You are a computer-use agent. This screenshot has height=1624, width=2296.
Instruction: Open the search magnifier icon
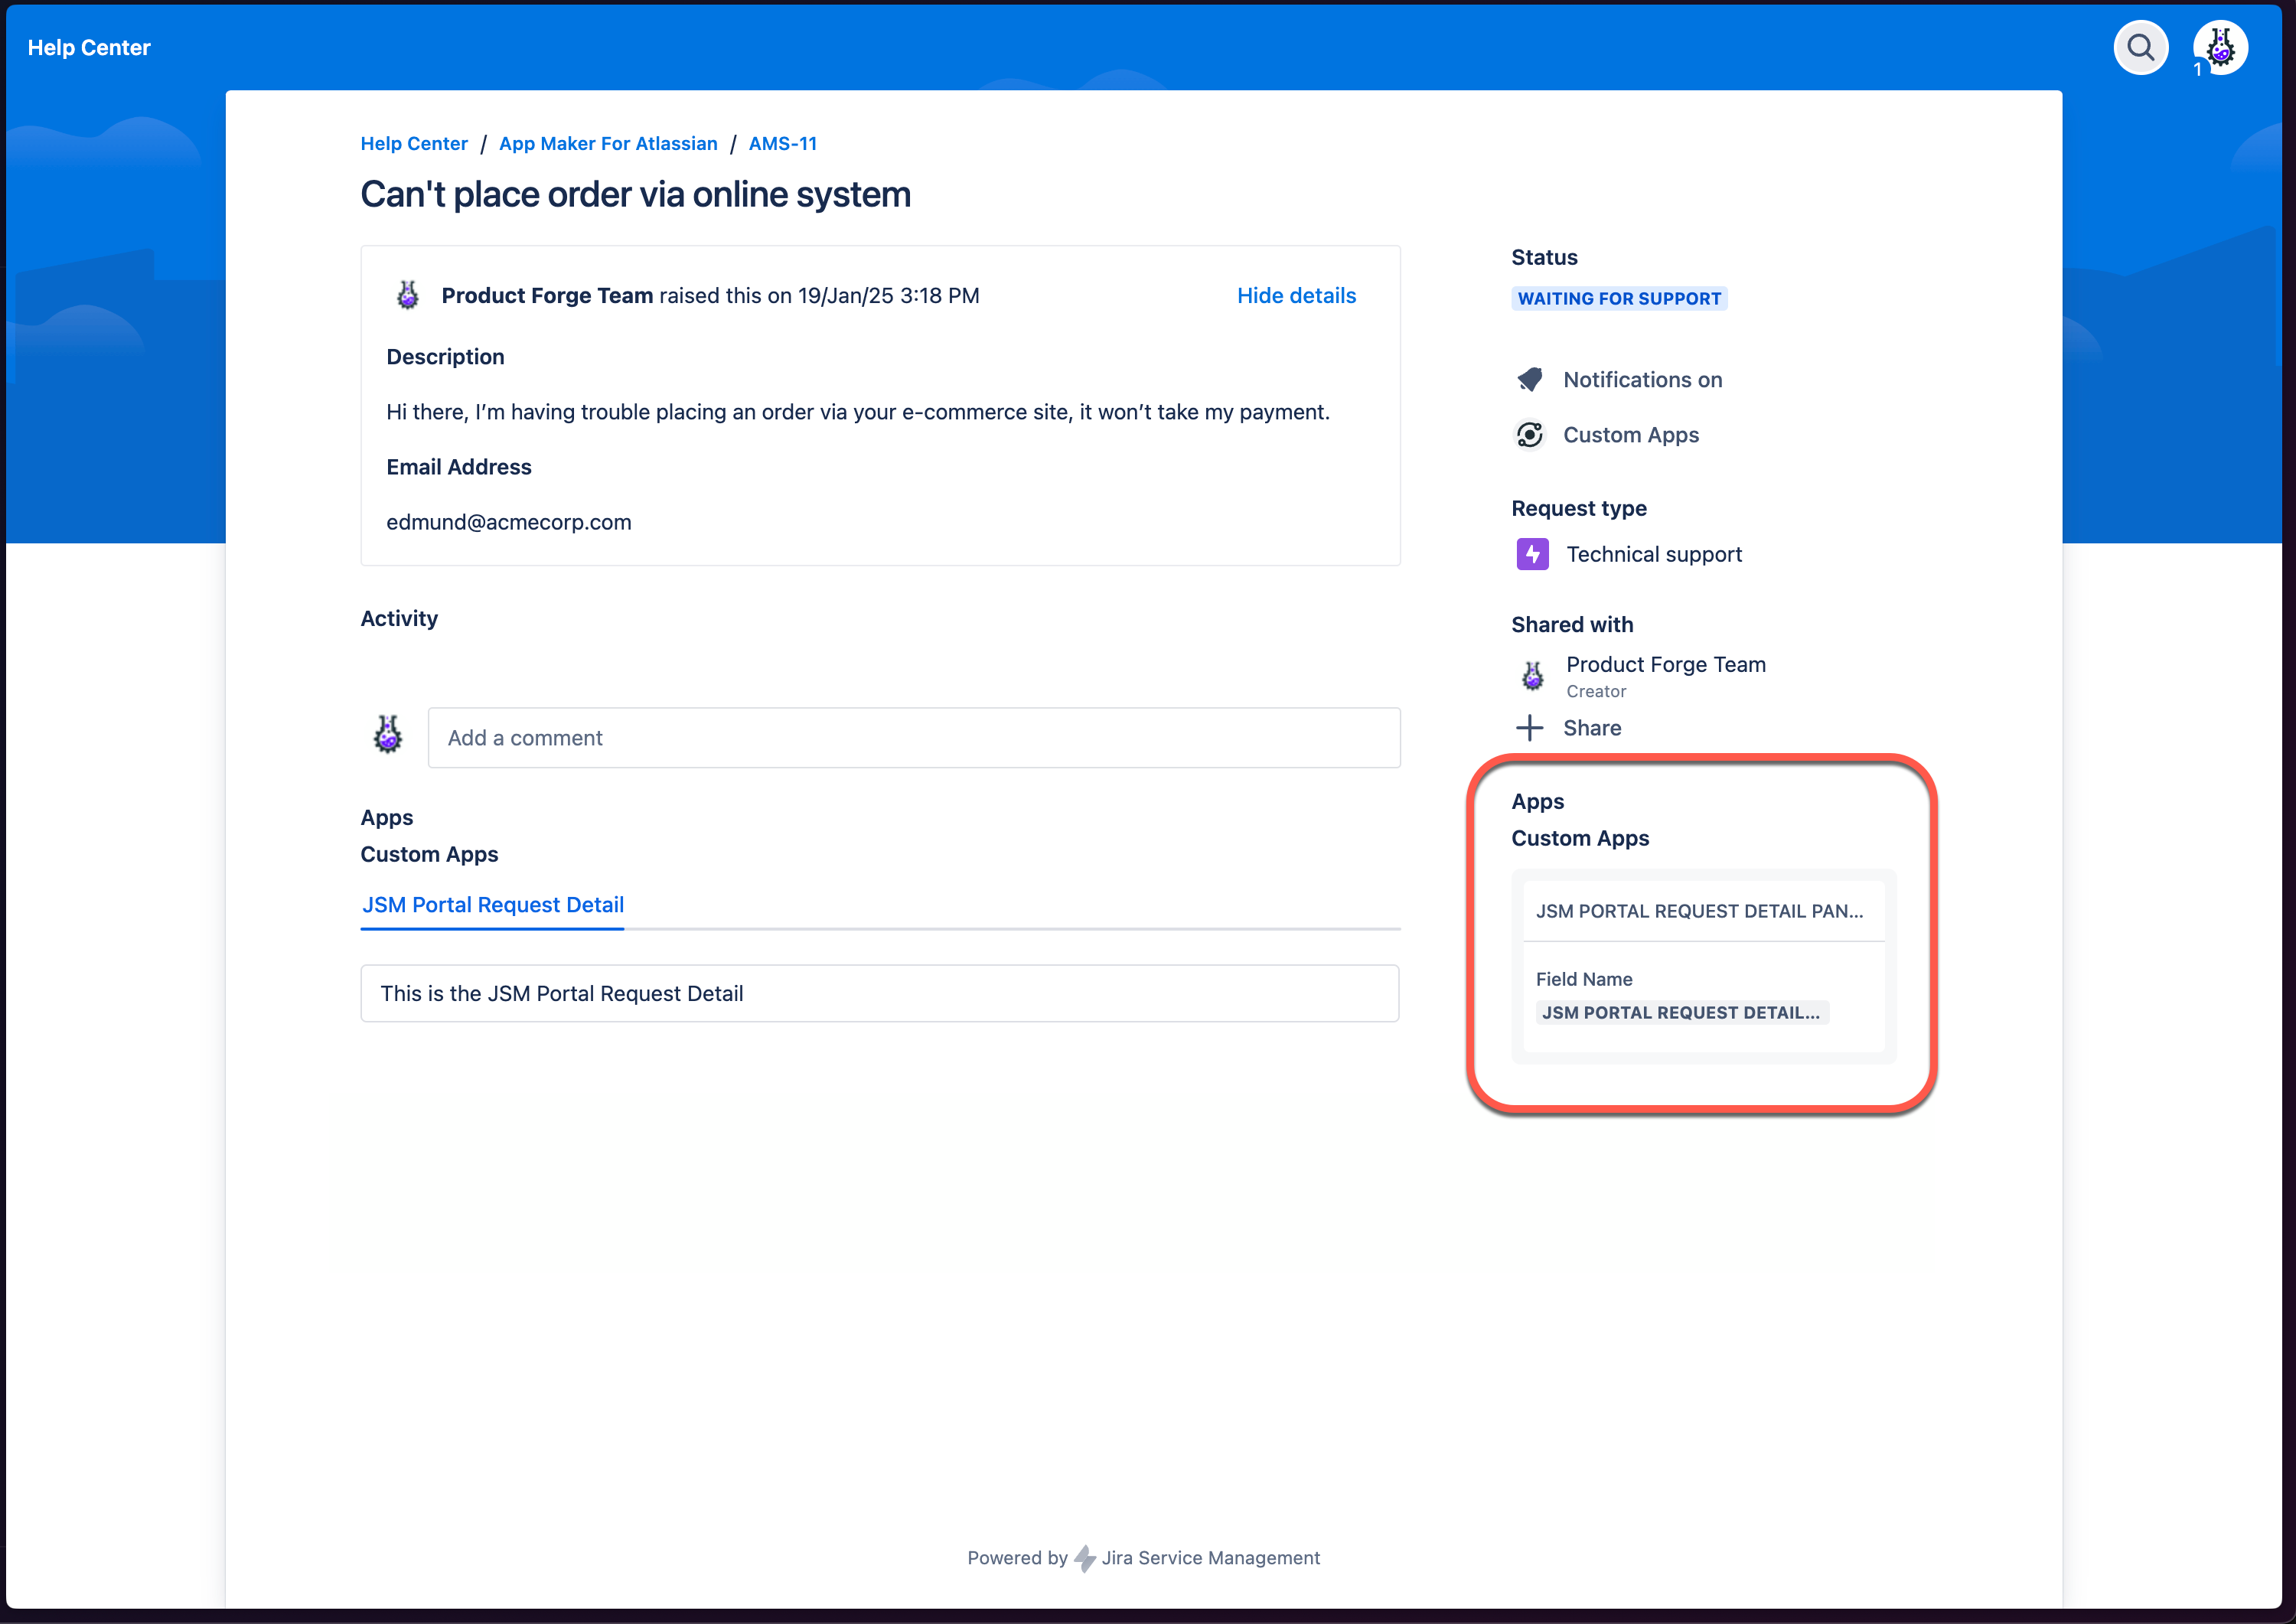click(2140, 47)
